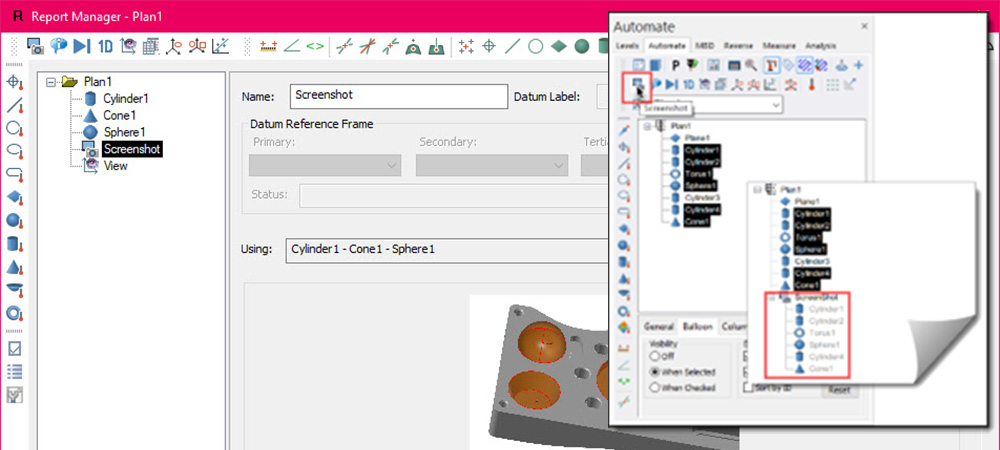Click the greyed Sphere1 under ScreenShot node
Image resolution: width=1000 pixels, height=450 pixels.
pos(825,345)
